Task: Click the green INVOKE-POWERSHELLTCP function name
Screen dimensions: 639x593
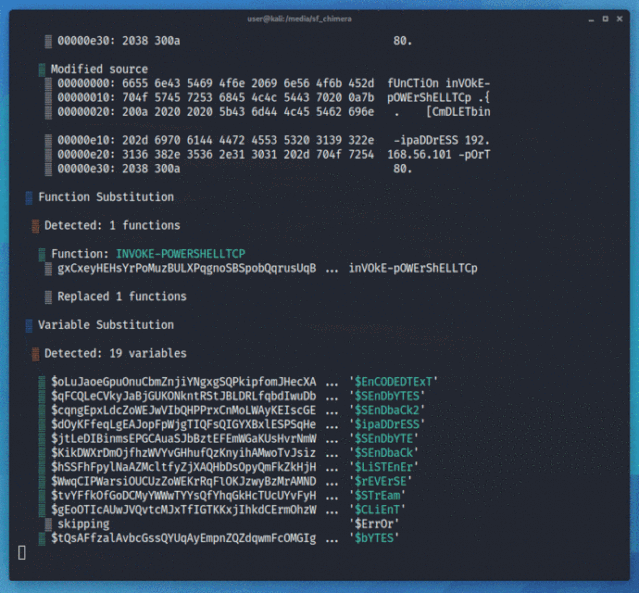Action: [181, 254]
